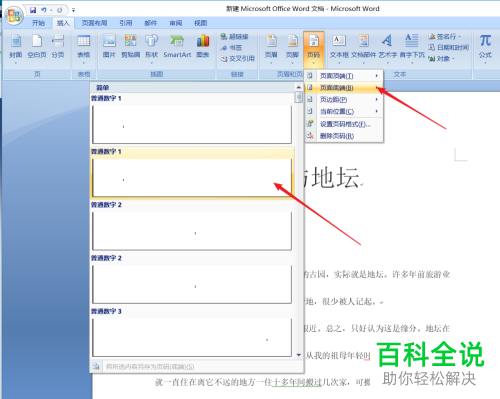The image size is (500, 399).
Task: Insert a SmartArt graphic
Action: pyautogui.click(x=177, y=47)
